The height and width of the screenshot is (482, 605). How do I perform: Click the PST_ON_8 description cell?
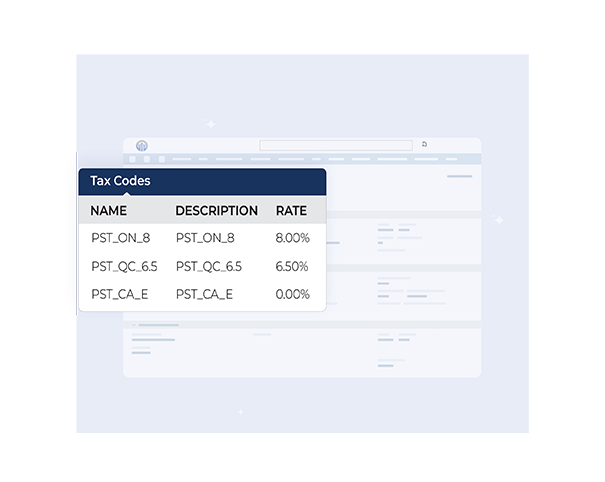point(205,238)
